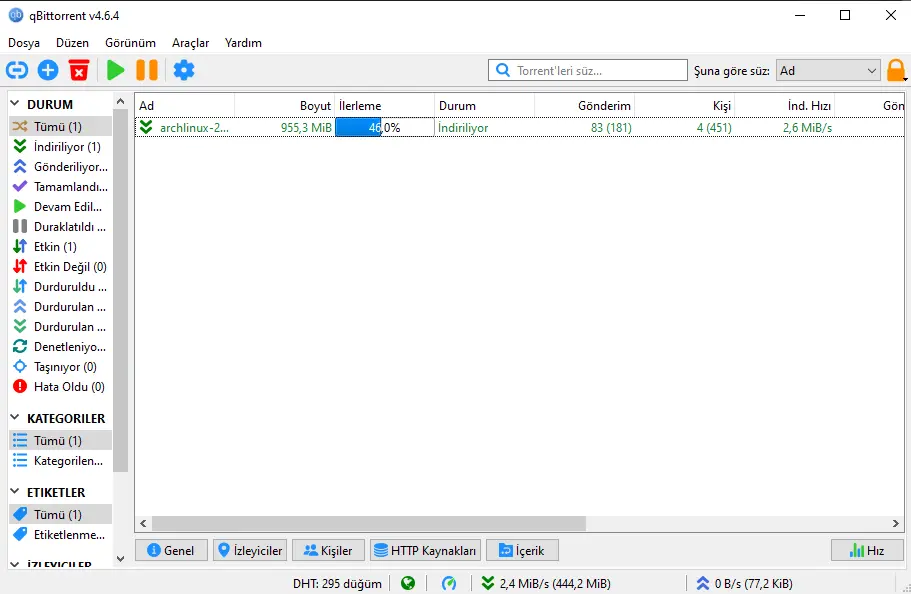
Task: Click the sidebar scroll up arrow
Action: point(120,102)
